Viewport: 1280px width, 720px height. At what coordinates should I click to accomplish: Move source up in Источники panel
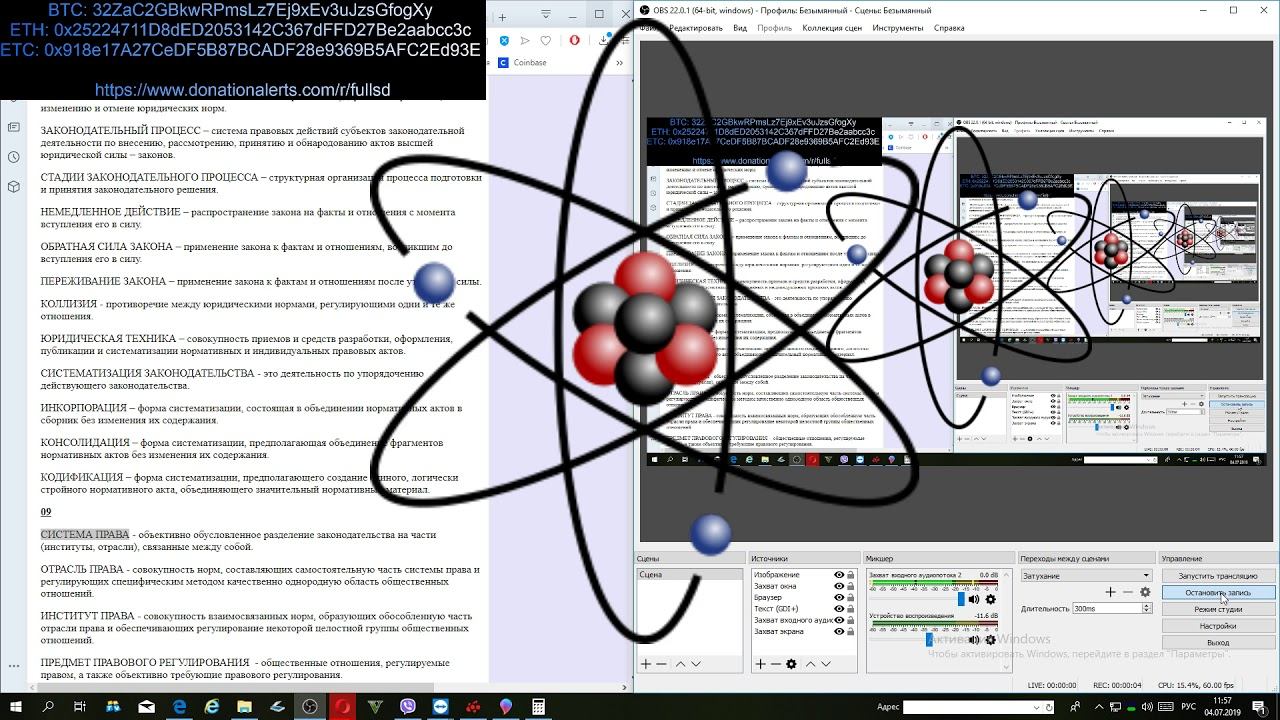tap(810, 664)
